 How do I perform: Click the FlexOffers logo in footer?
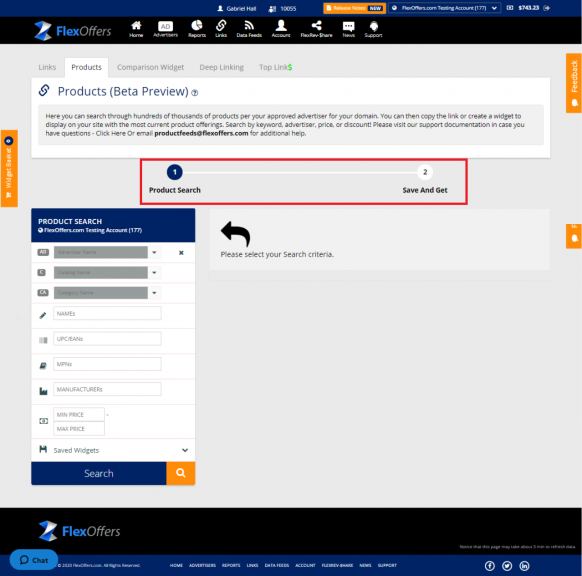(x=79, y=531)
